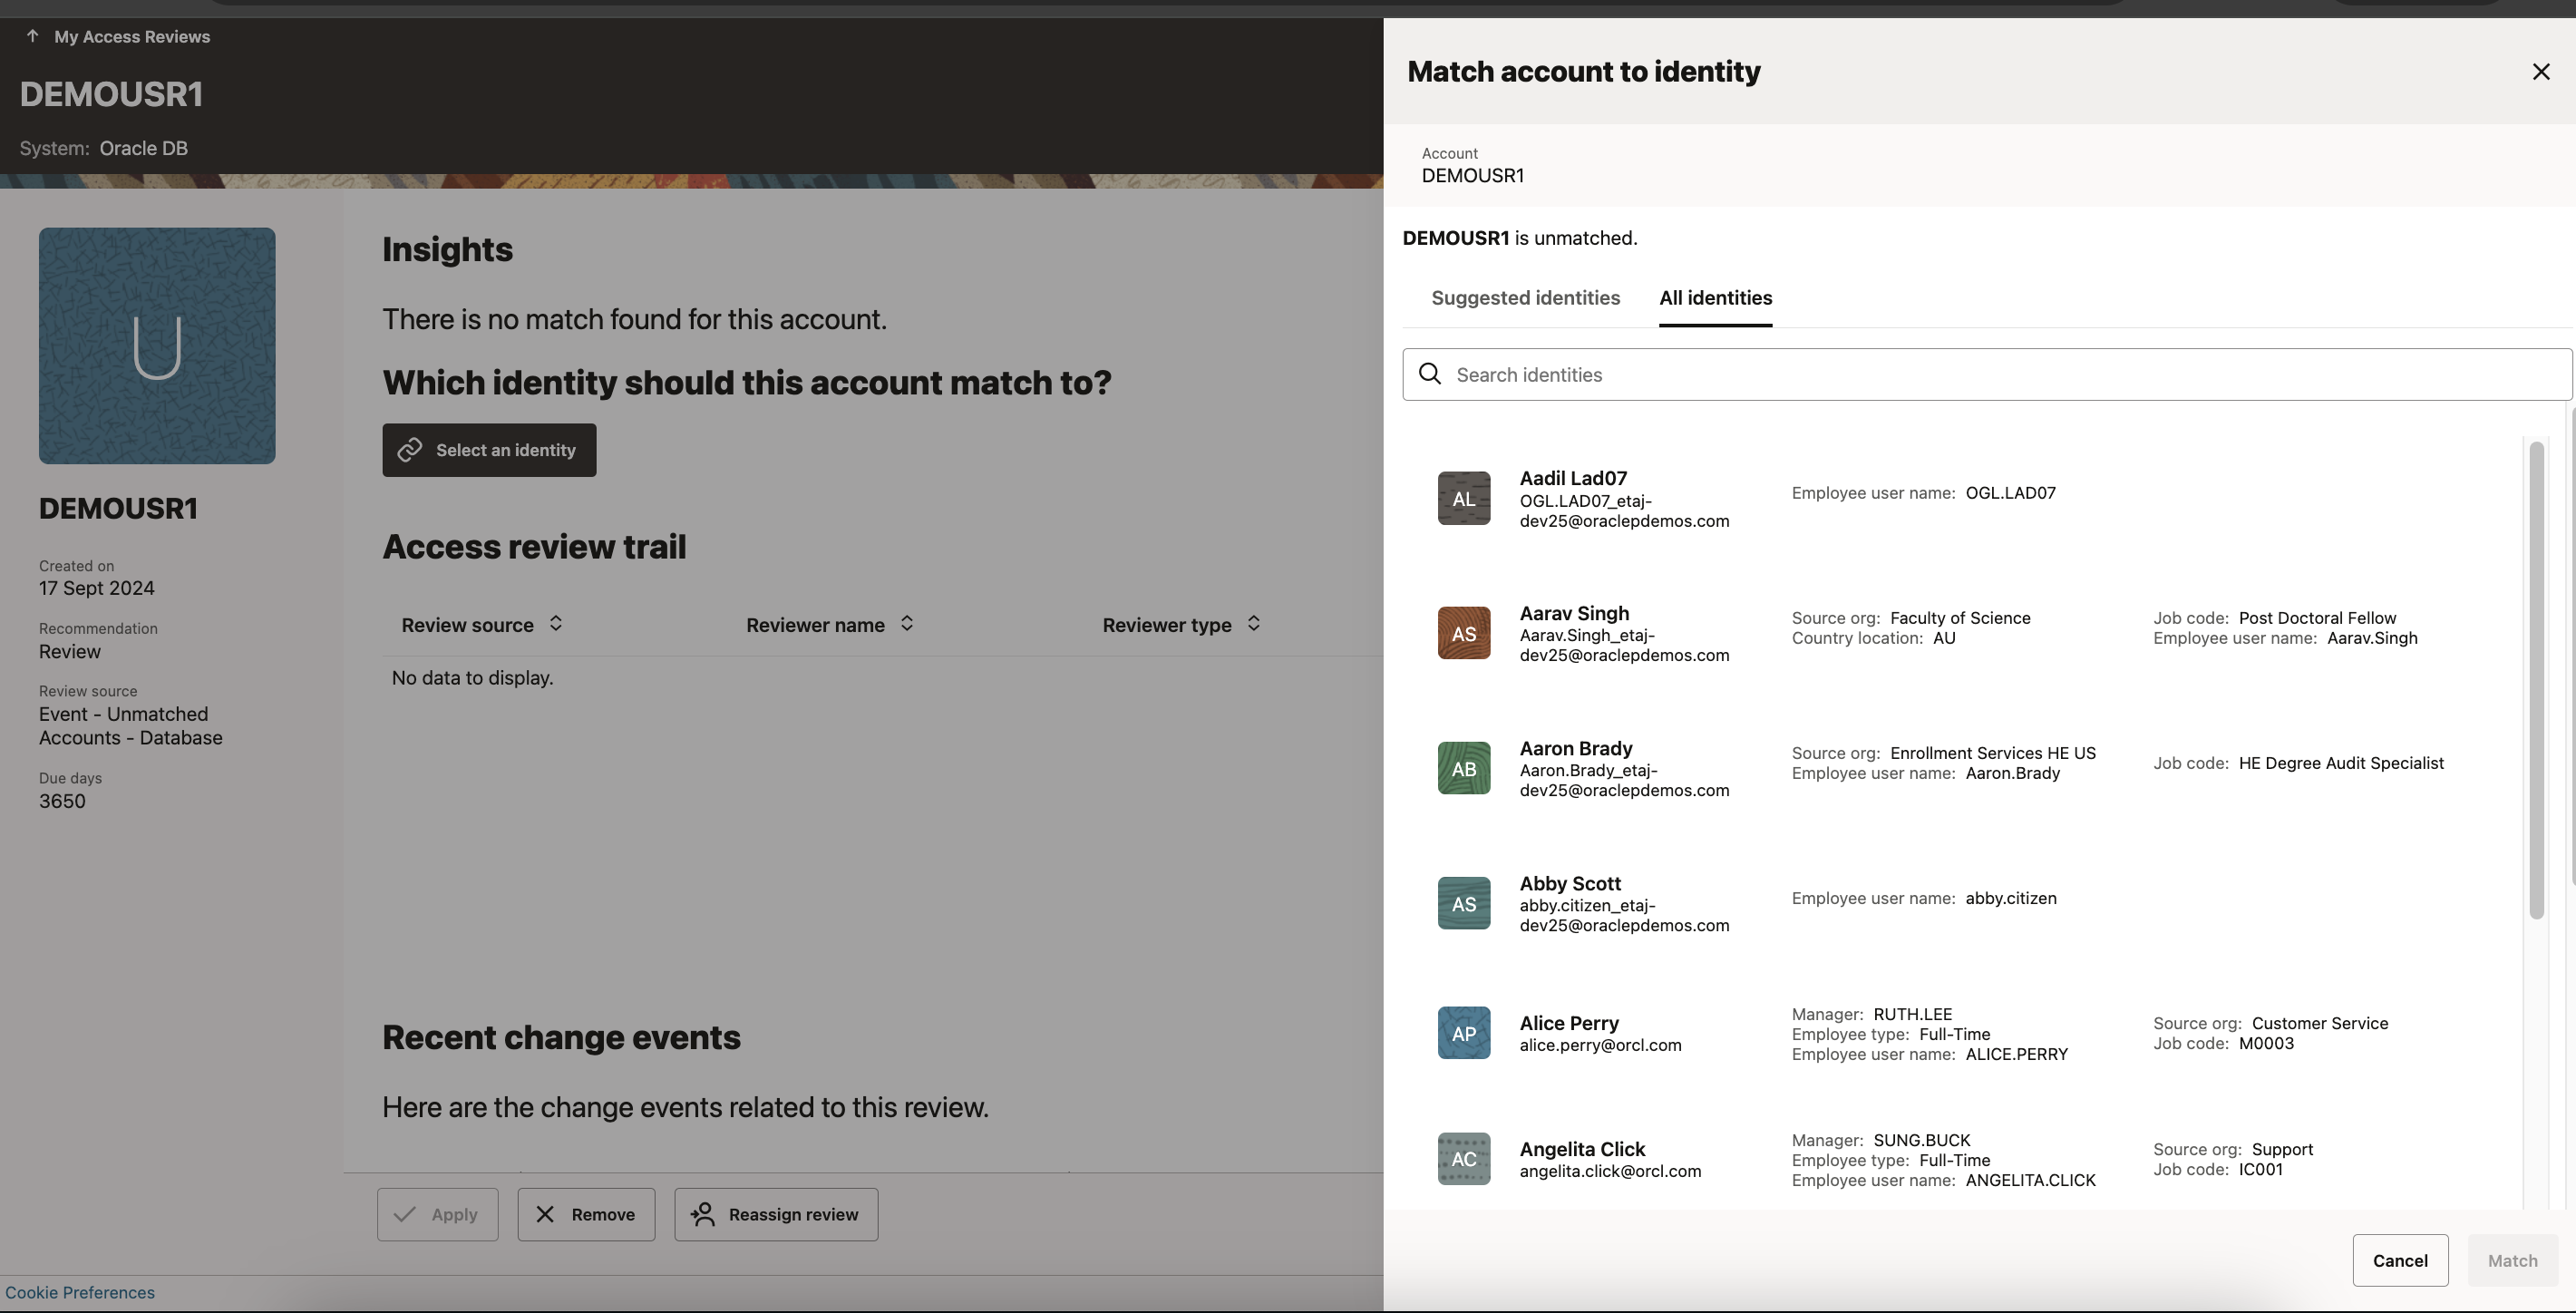
Task: Sort by Reviewer type column
Action: tap(1253, 624)
